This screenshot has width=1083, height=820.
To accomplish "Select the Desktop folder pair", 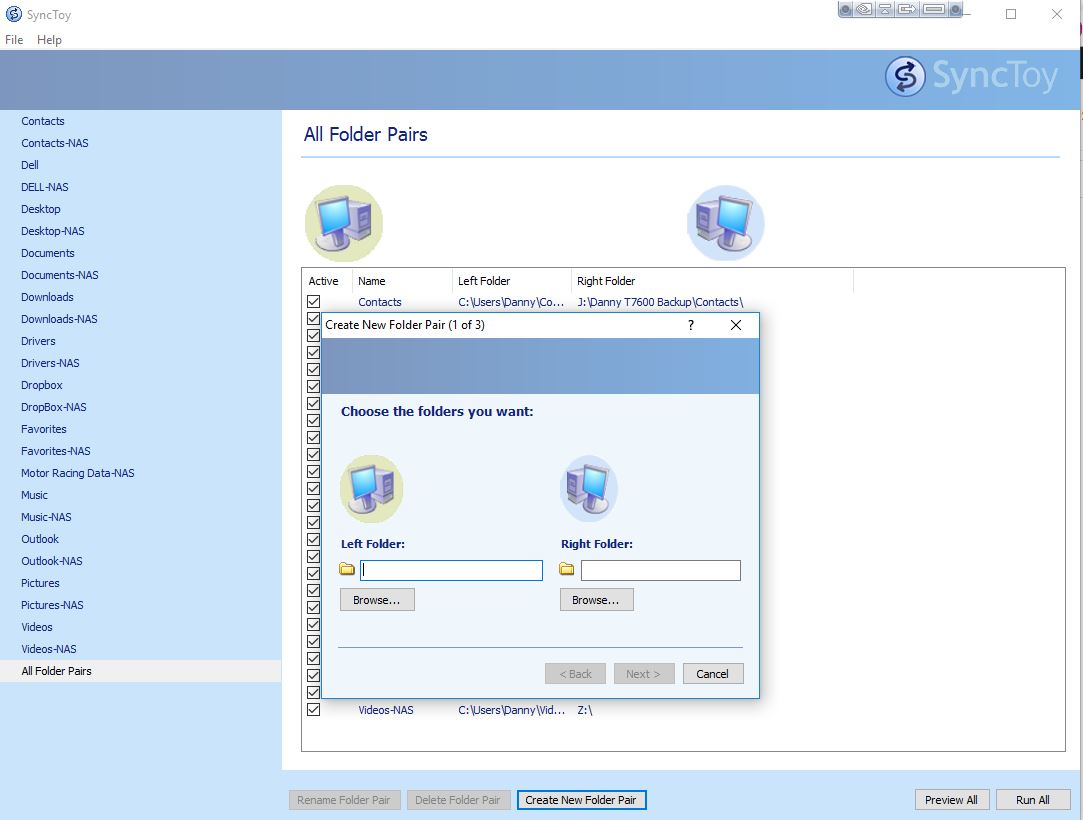I will tap(41, 209).
